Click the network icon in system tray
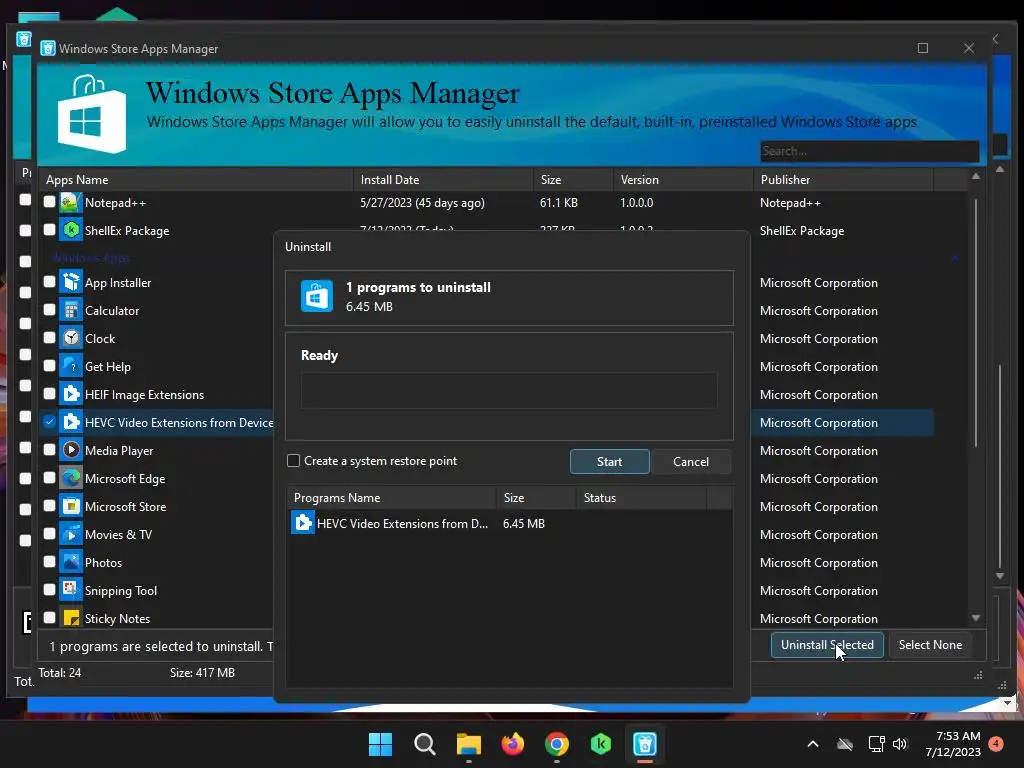Screen dimensions: 1024x768 (x=876, y=744)
